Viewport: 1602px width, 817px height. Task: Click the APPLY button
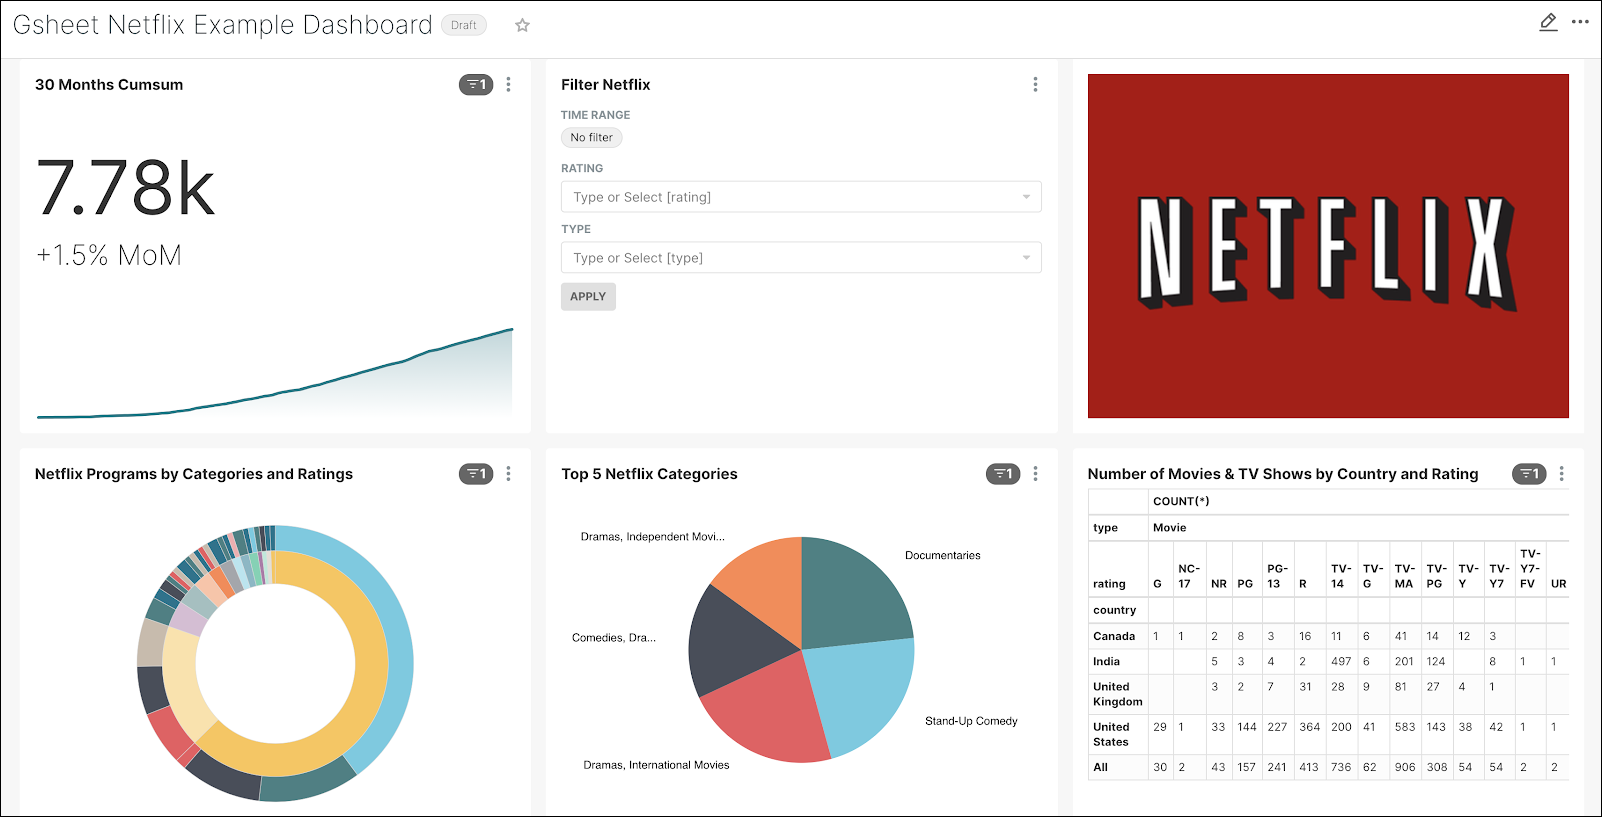588,296
